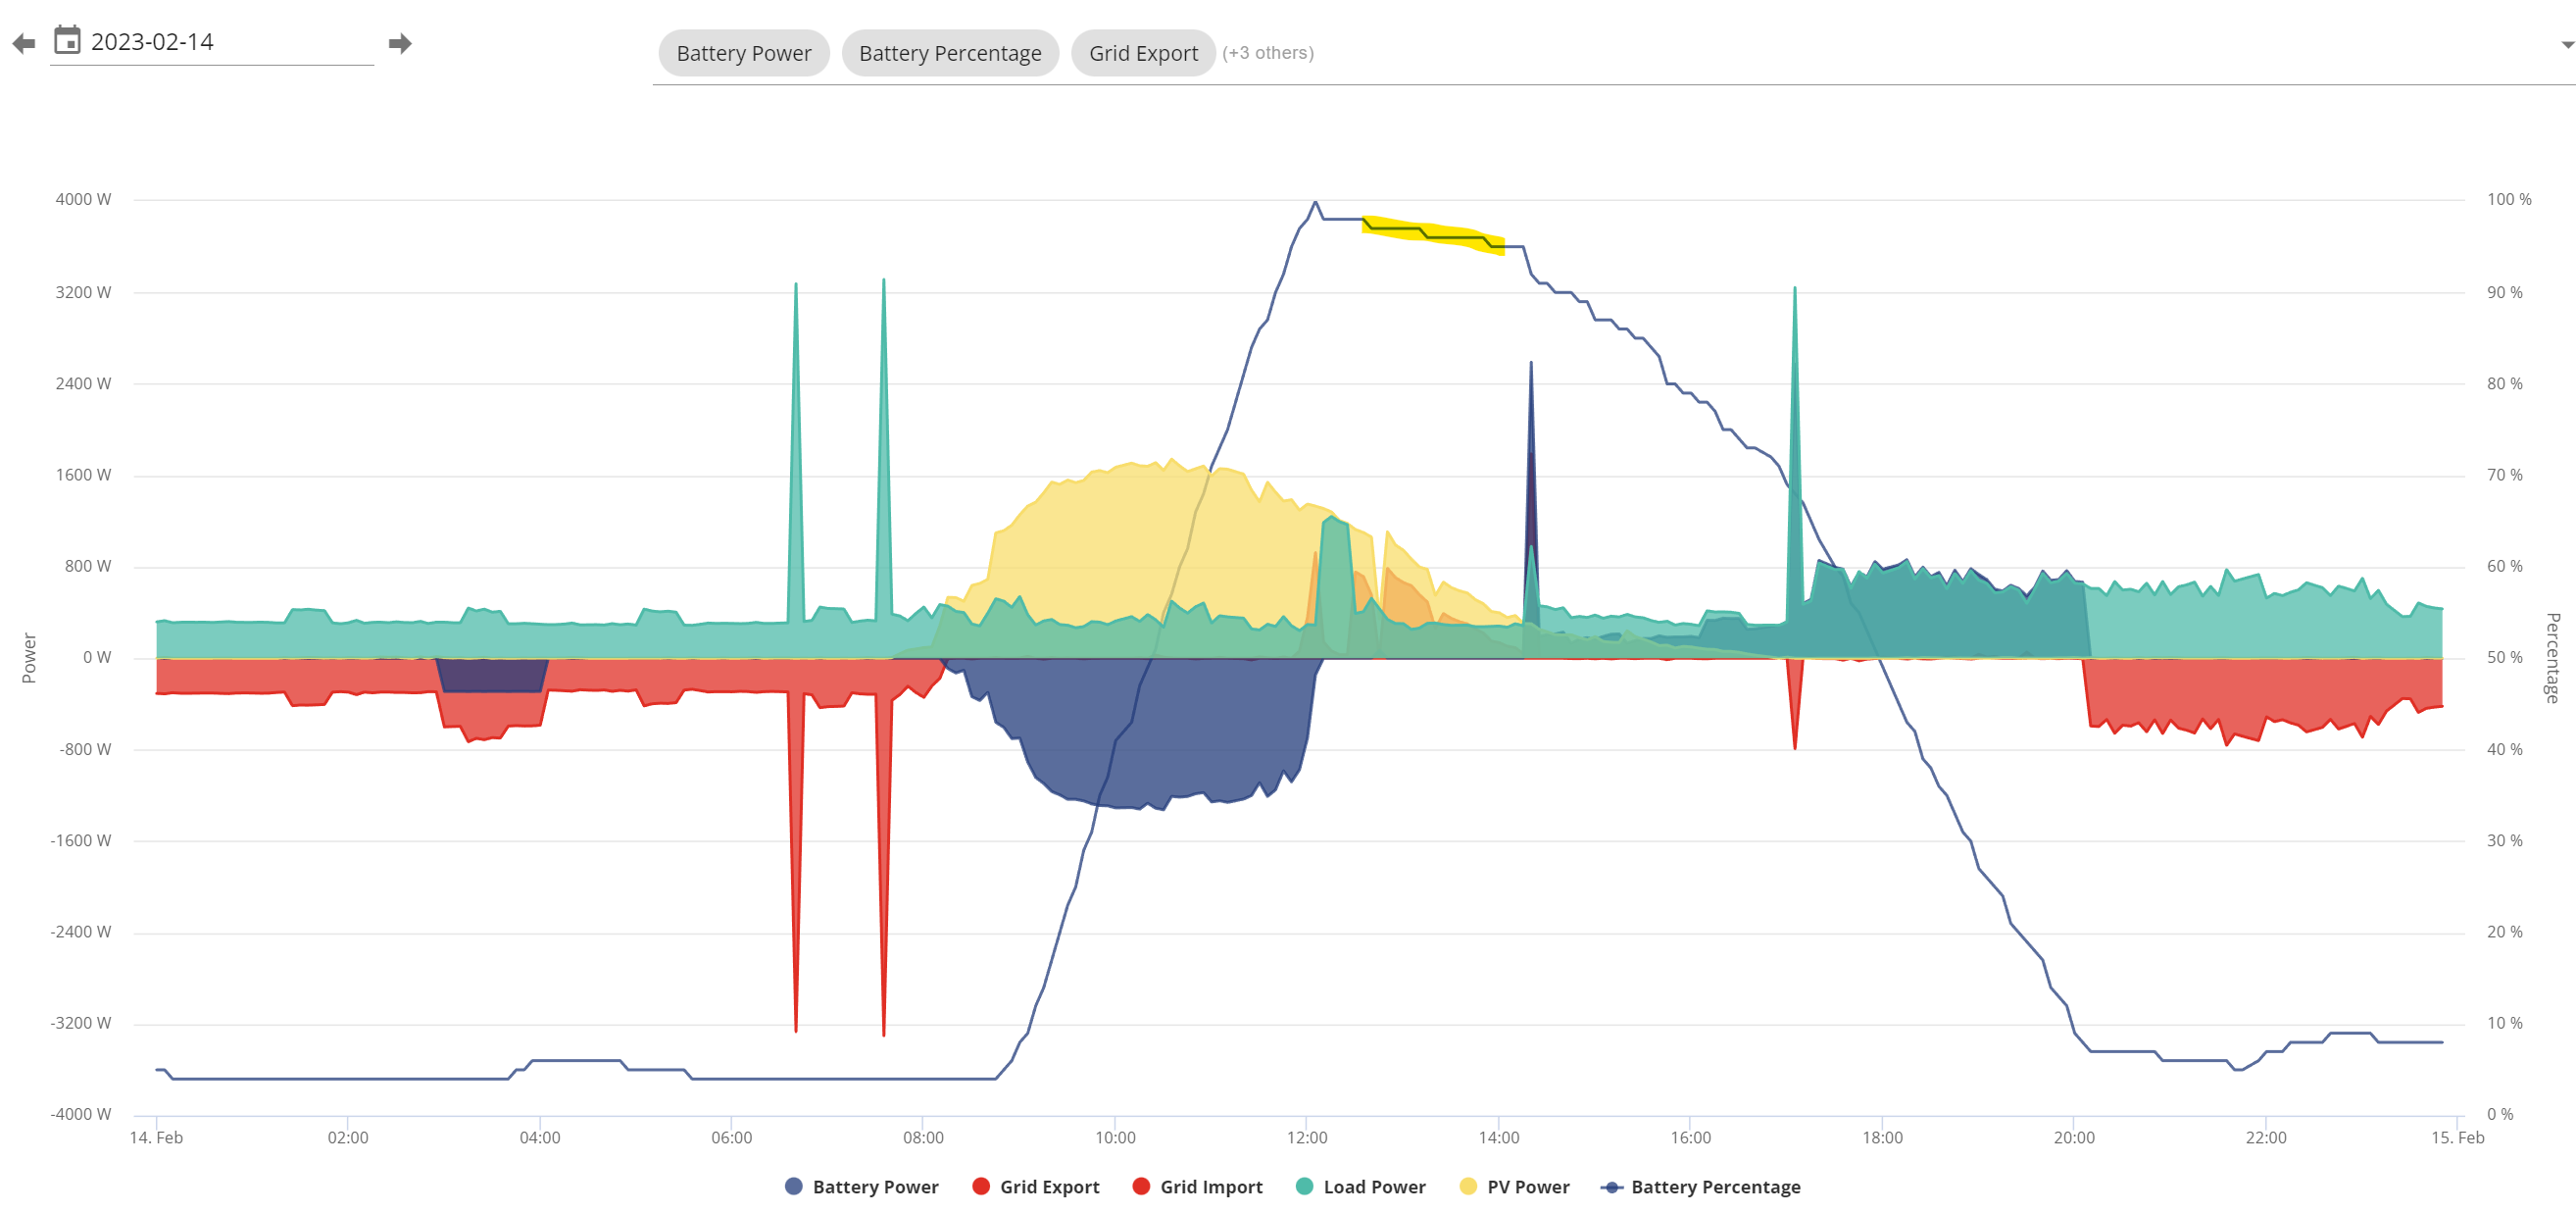2576x1213 pixels.
Task: Go to next day with right arrow
Action: pos(400,43)
